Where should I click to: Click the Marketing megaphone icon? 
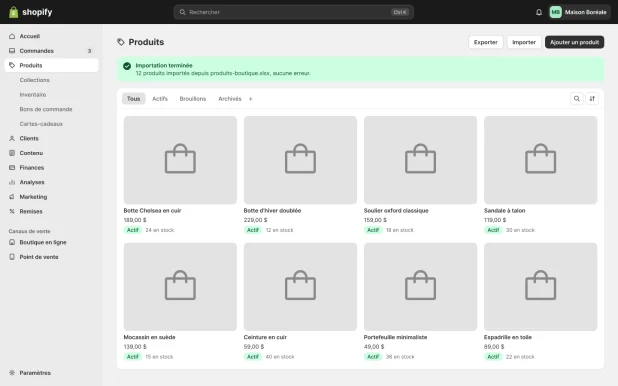pos(12,197)
